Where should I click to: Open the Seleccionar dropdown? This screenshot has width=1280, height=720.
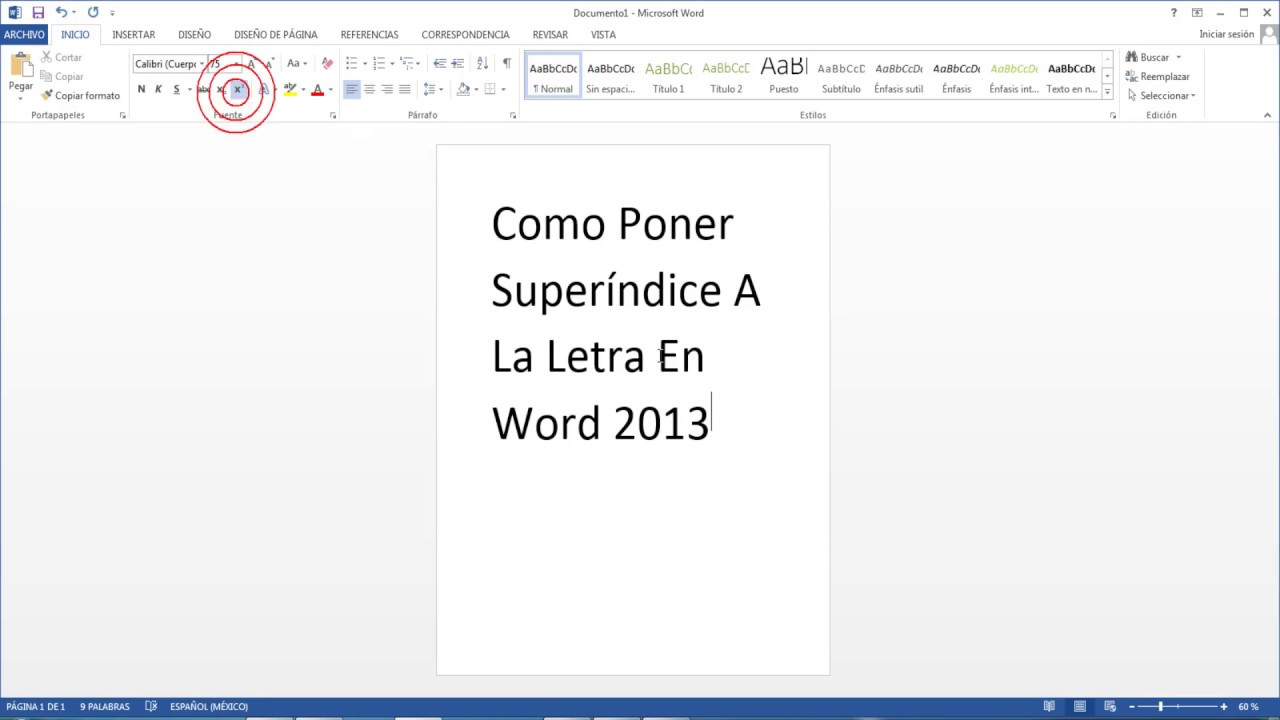1161,96
